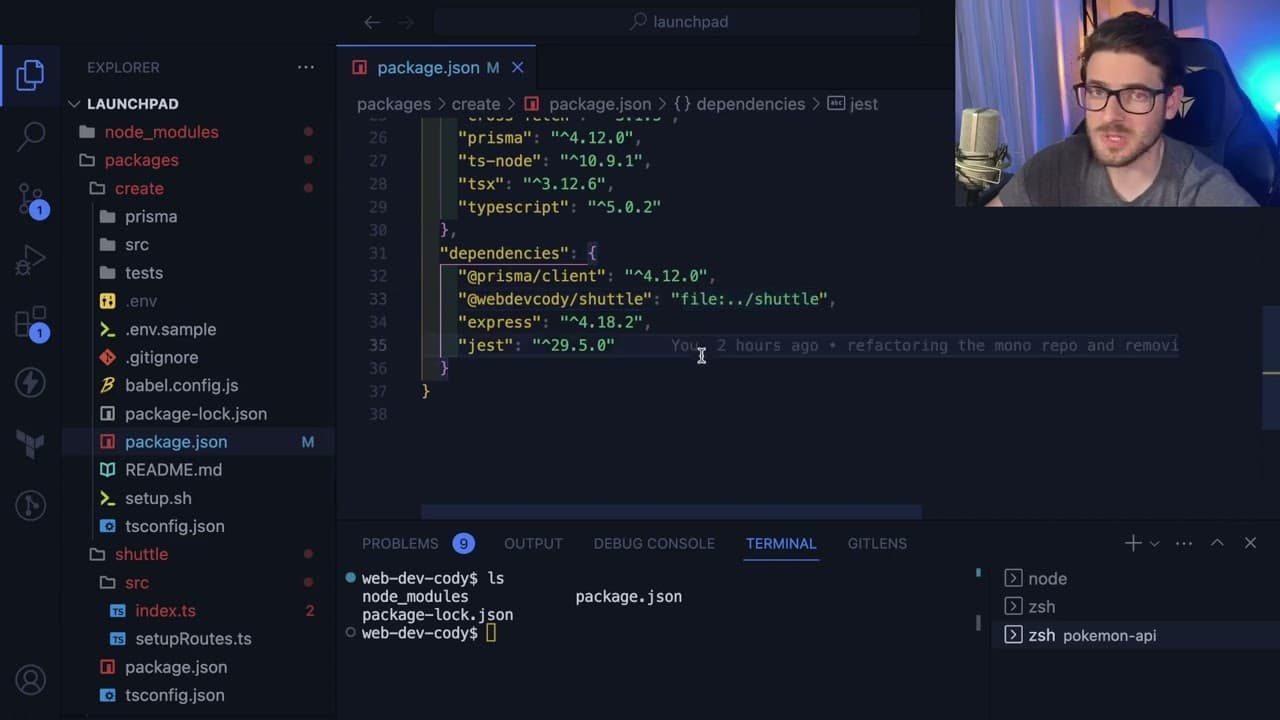The width and height of the screenshot is (1280, 720).
Task: Open Explorer more actions ellipsis
Action: pos(306,67)
